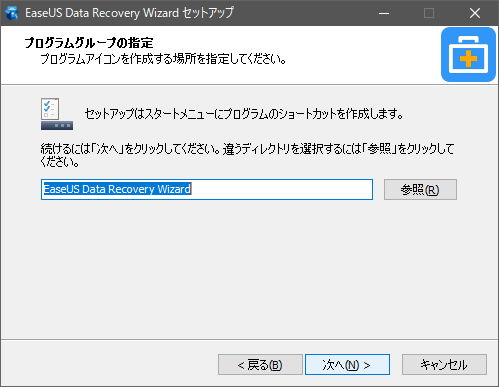Screen dimensions: 499x387
Task: Click the checklist shortcut icon
Action: (57, 114)
